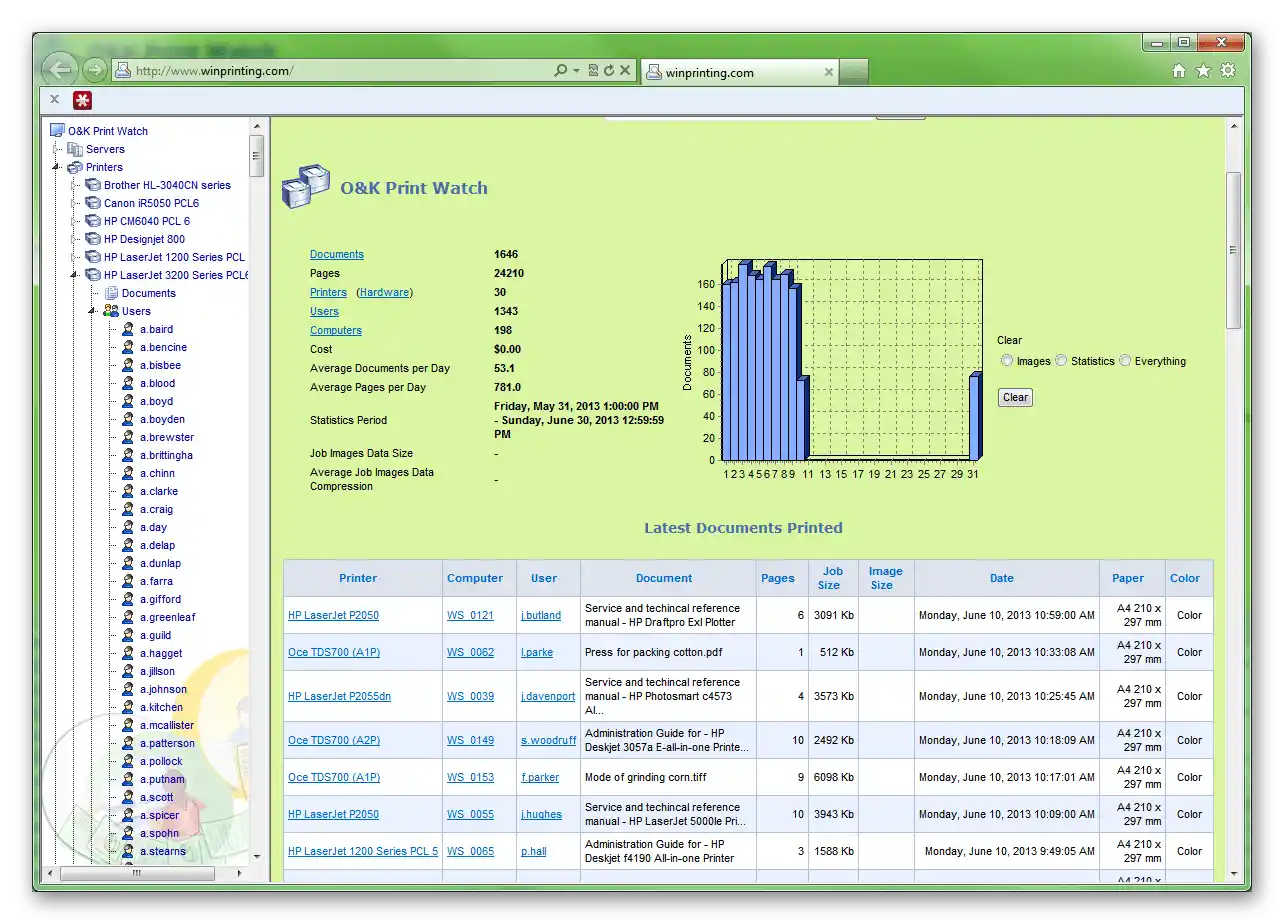Open browser Tools gear icon

pyautogui.click(x=1228, y=71)
